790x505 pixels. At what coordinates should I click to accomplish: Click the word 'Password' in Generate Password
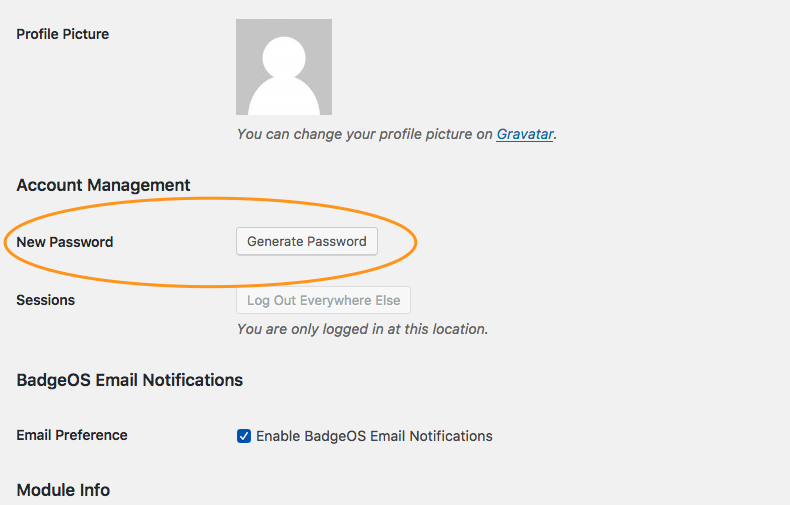337,241
